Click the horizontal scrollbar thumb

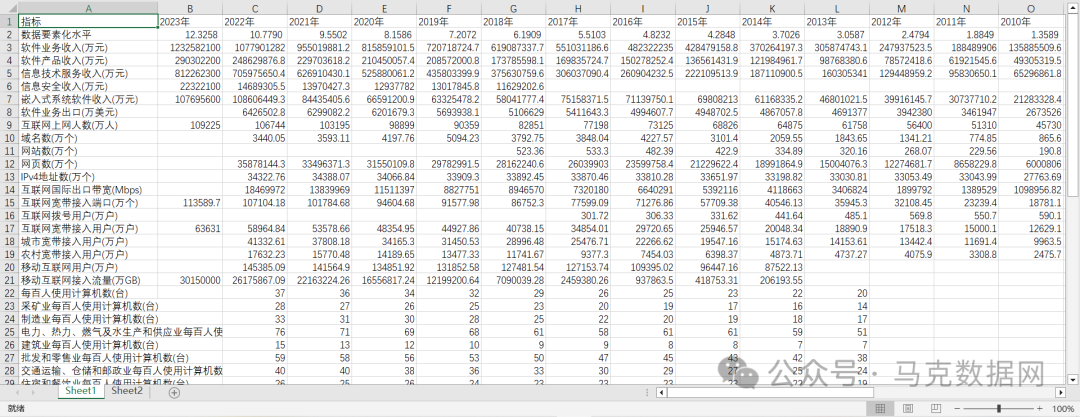click(771, 392)
